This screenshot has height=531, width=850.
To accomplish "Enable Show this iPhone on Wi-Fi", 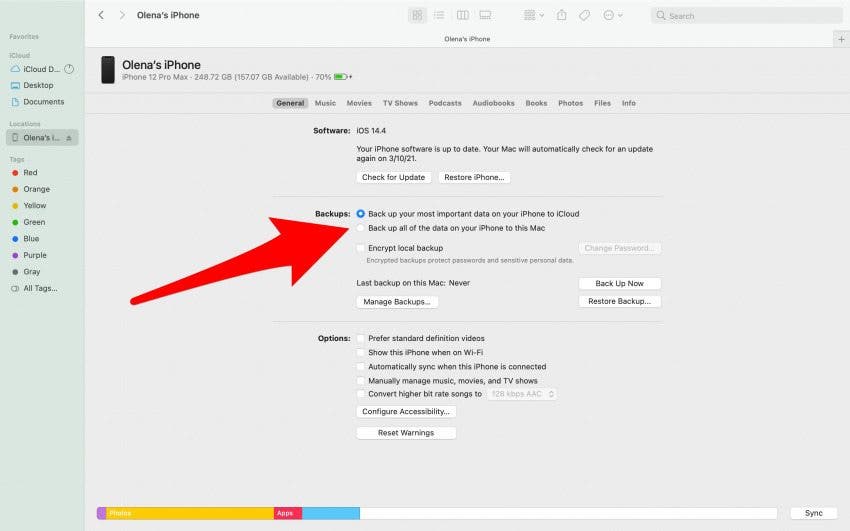I will [x=360, y=352].
